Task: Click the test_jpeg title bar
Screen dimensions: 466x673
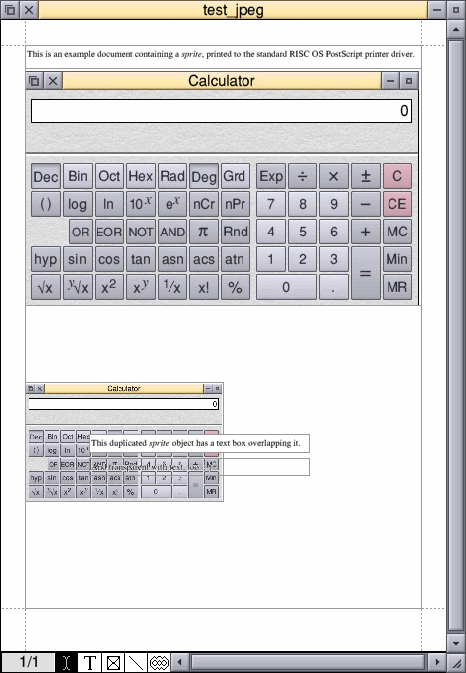Action: tap(233, 10)
